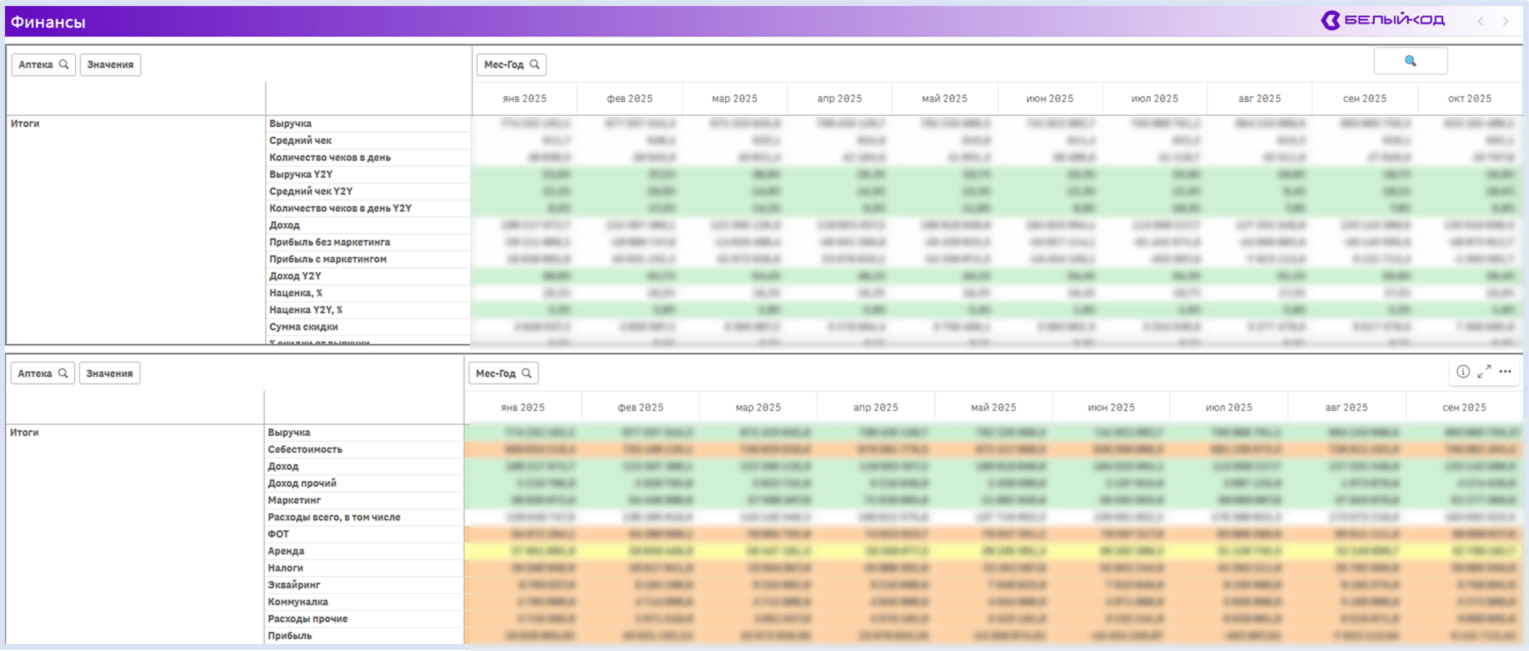
Task: Click search icon in upper Мес-Год button
Action: coord(535,64)
